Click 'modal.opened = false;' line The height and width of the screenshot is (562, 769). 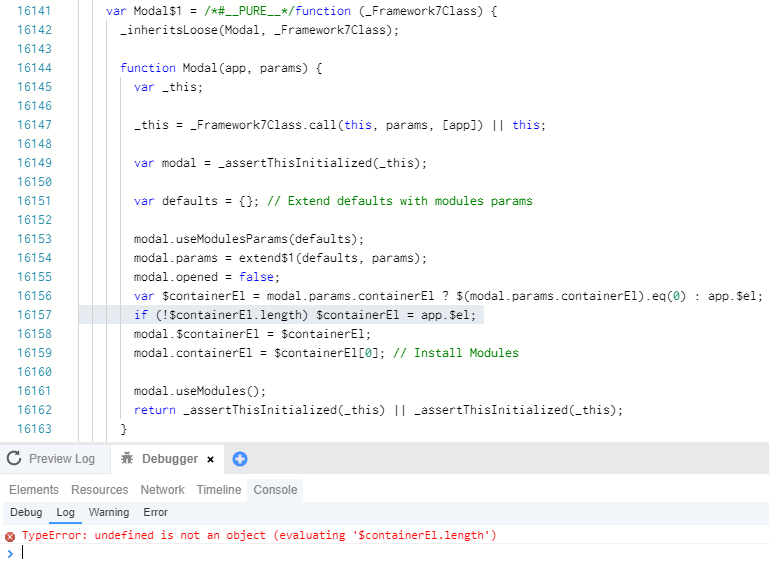(x=207, y=277)
